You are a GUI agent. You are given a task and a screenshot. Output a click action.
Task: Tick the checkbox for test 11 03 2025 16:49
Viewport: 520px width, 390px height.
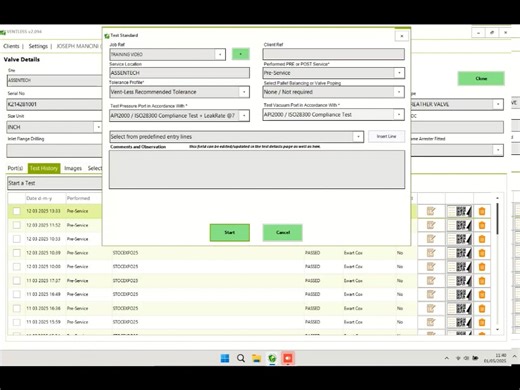(17, 294)
